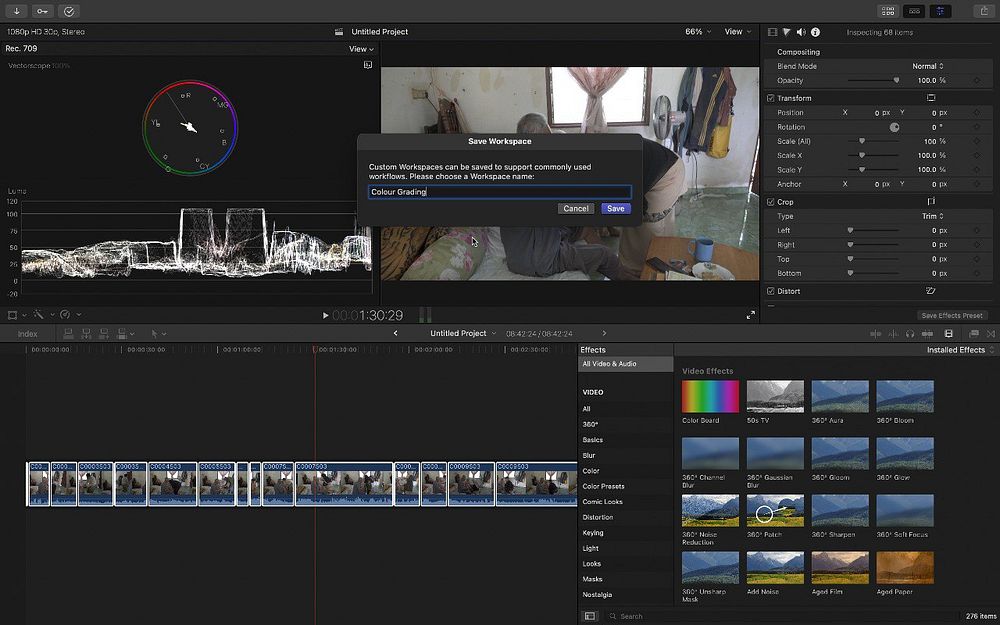Screen dimensions: 1000x625
Task: Open the audio inspector speaker icon
Action: (800, 32)
